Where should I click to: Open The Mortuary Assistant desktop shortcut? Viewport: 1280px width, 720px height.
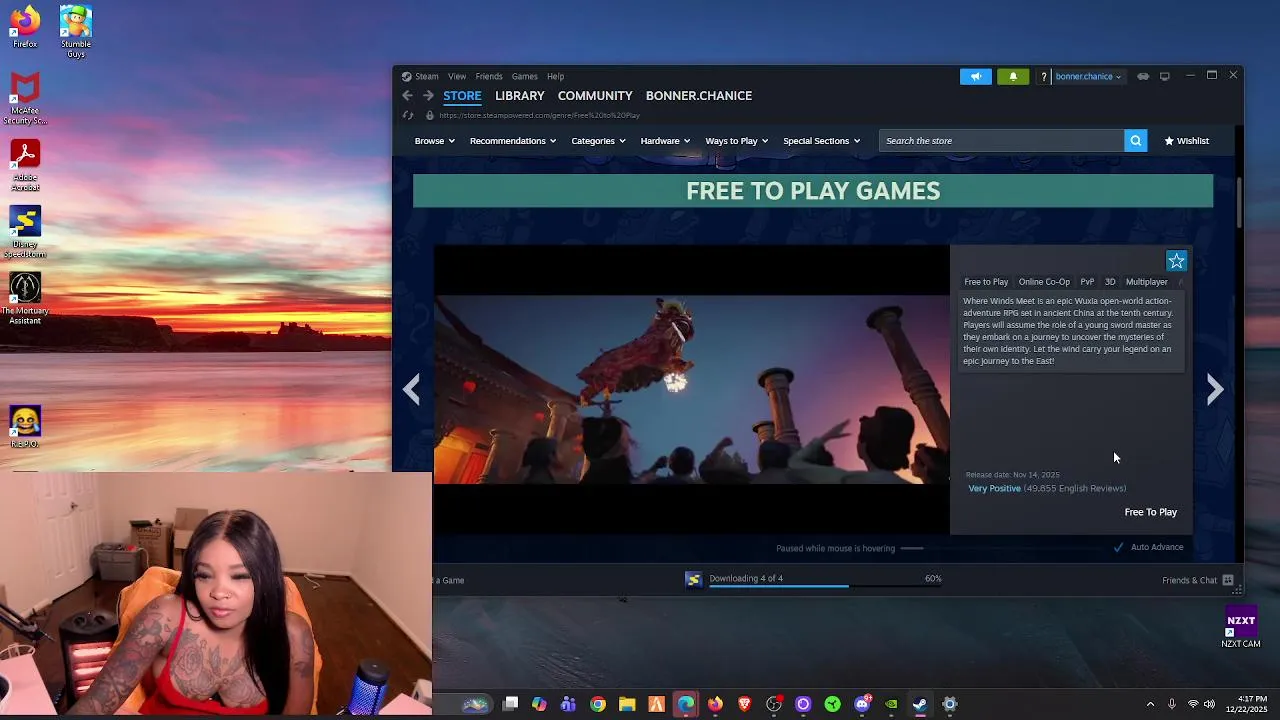pyautogui.click(x=25, y=298)
